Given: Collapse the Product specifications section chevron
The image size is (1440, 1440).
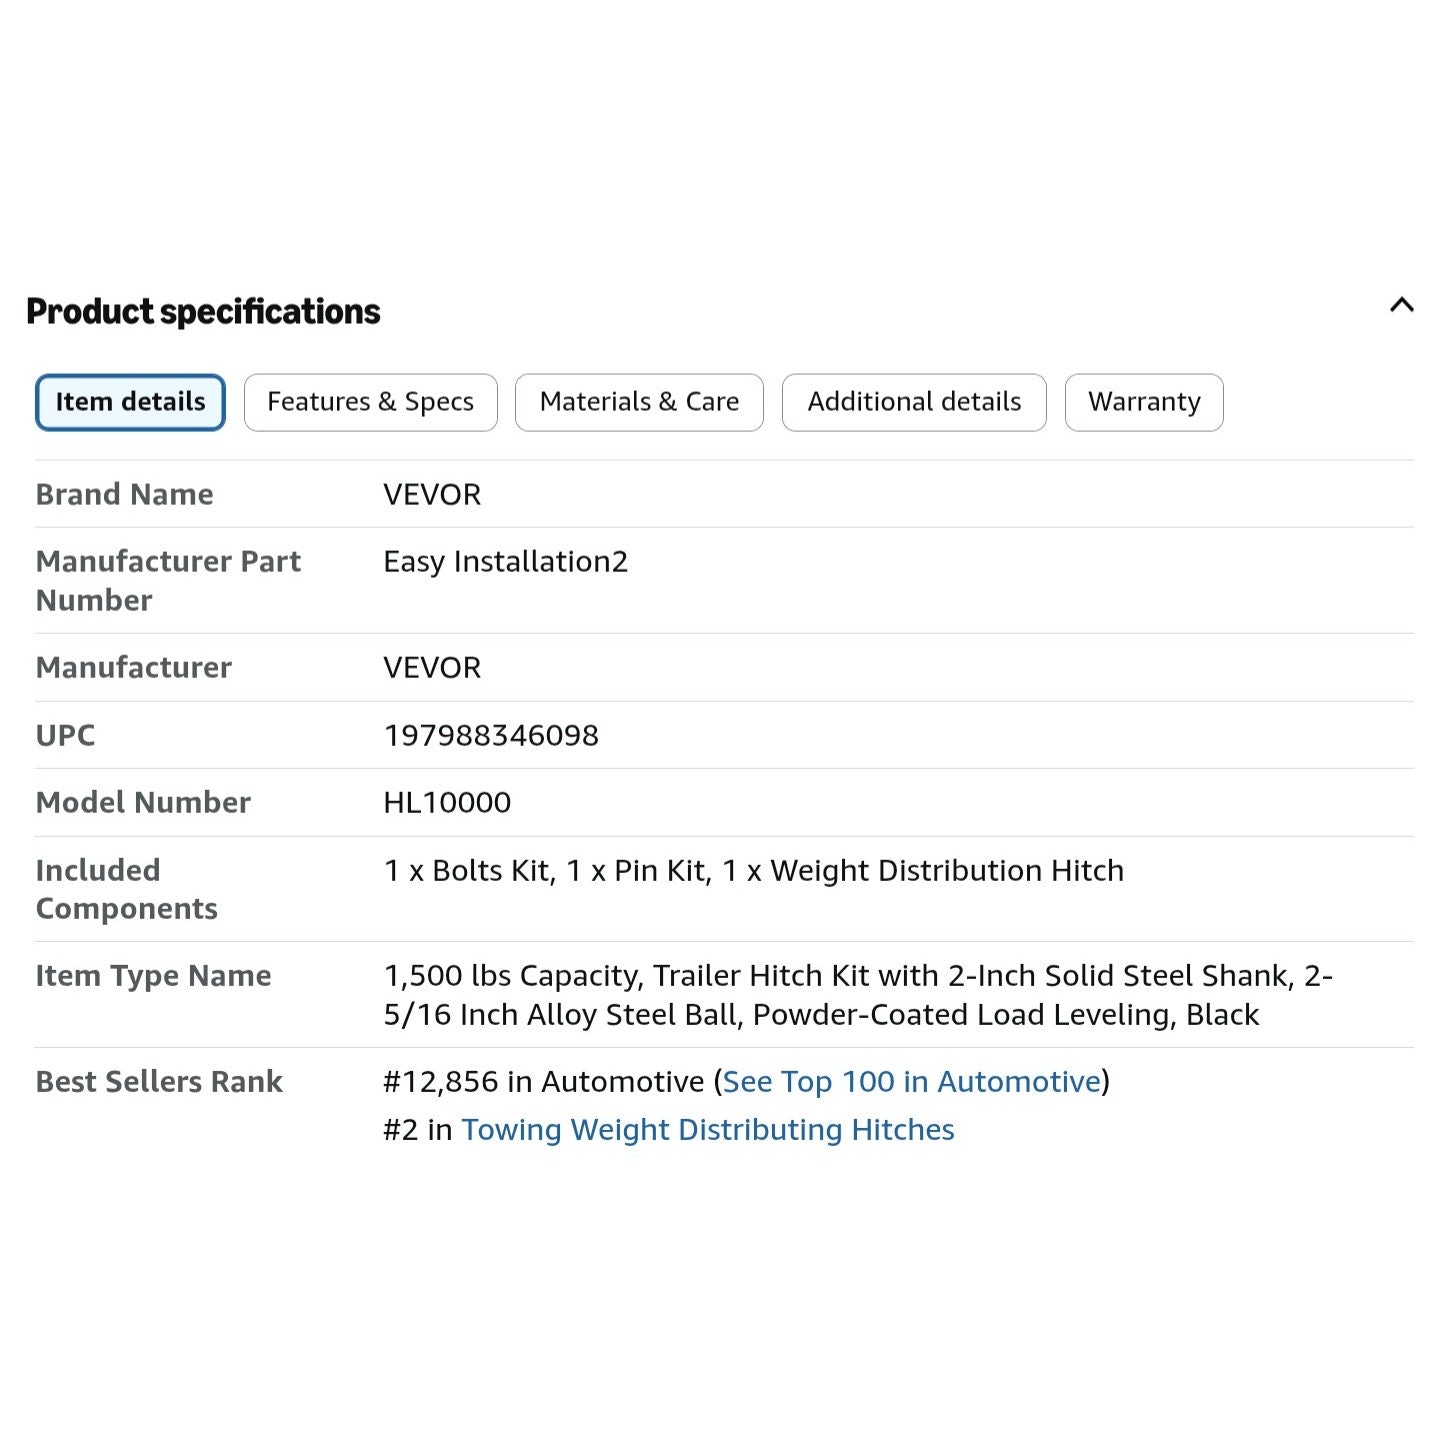Looking at the screenshot, I should [x=1401, y=305].
